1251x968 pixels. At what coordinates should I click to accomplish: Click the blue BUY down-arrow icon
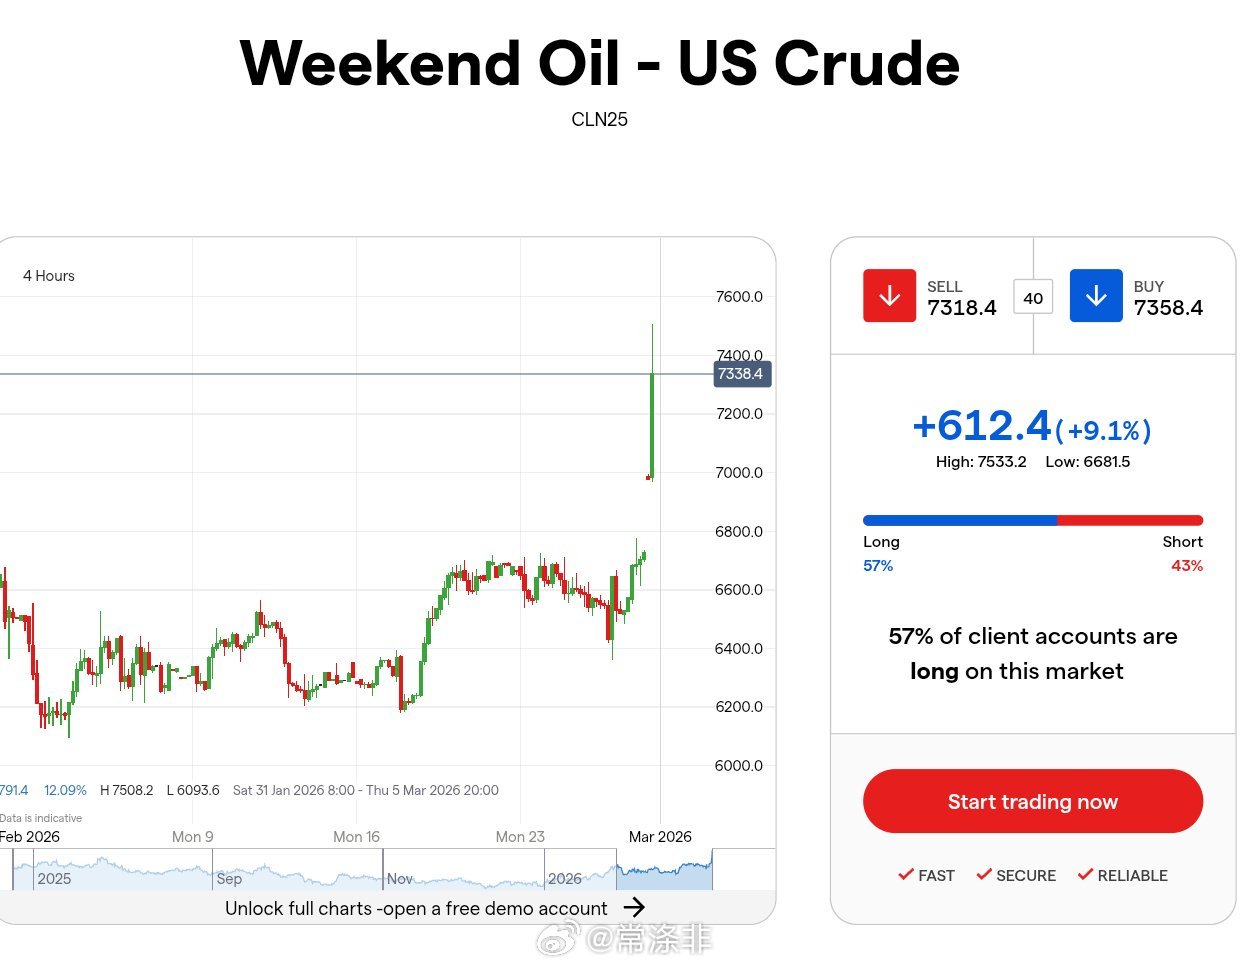[1096, 296]
